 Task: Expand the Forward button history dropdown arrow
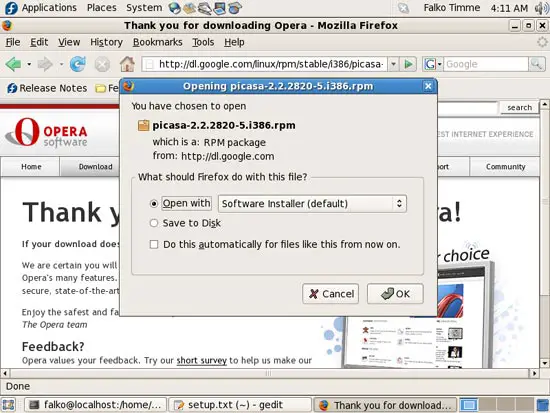pos(61,64)
